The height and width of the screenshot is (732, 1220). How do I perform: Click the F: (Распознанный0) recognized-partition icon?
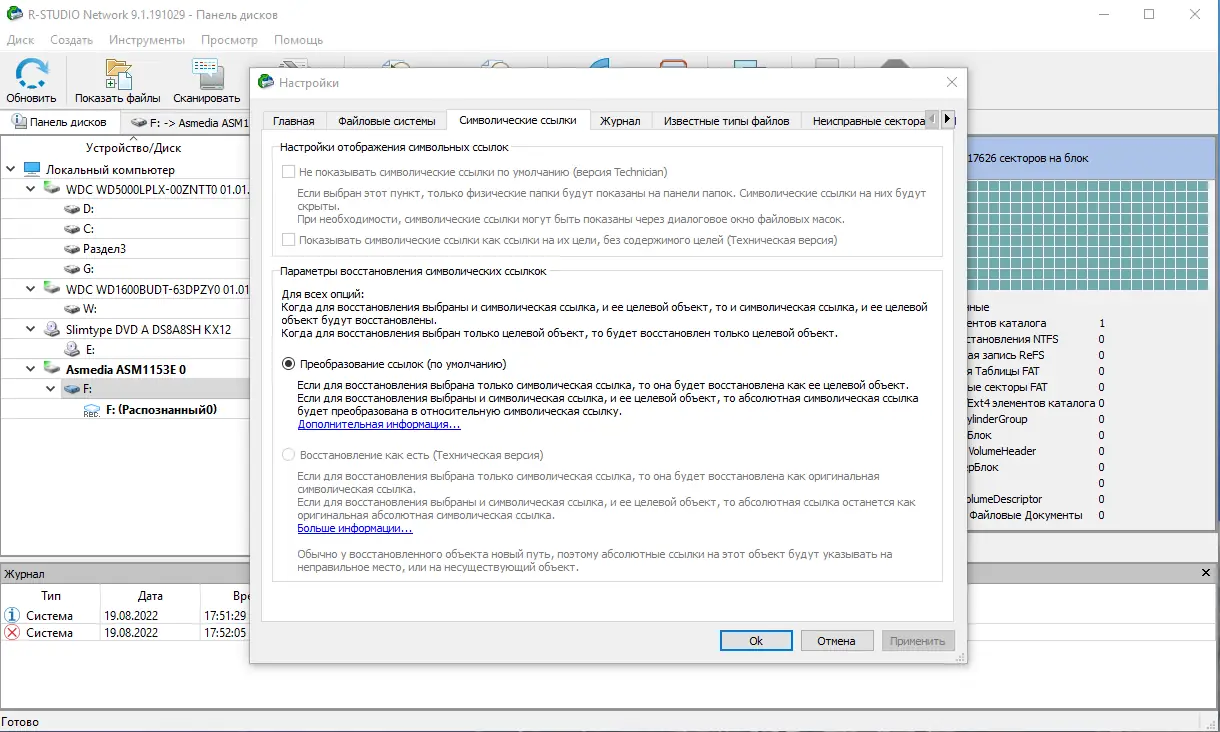[92, 409]
